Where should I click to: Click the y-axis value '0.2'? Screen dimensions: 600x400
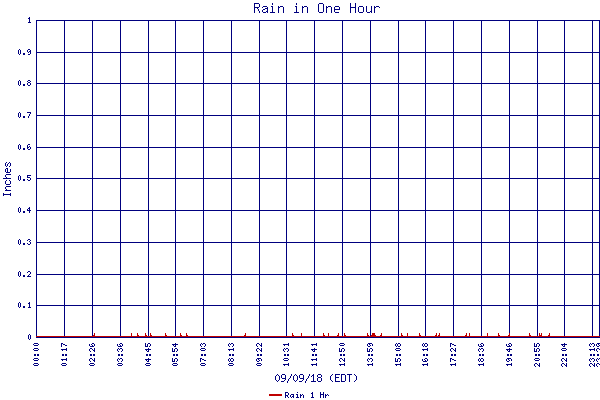tap(24, 274)
